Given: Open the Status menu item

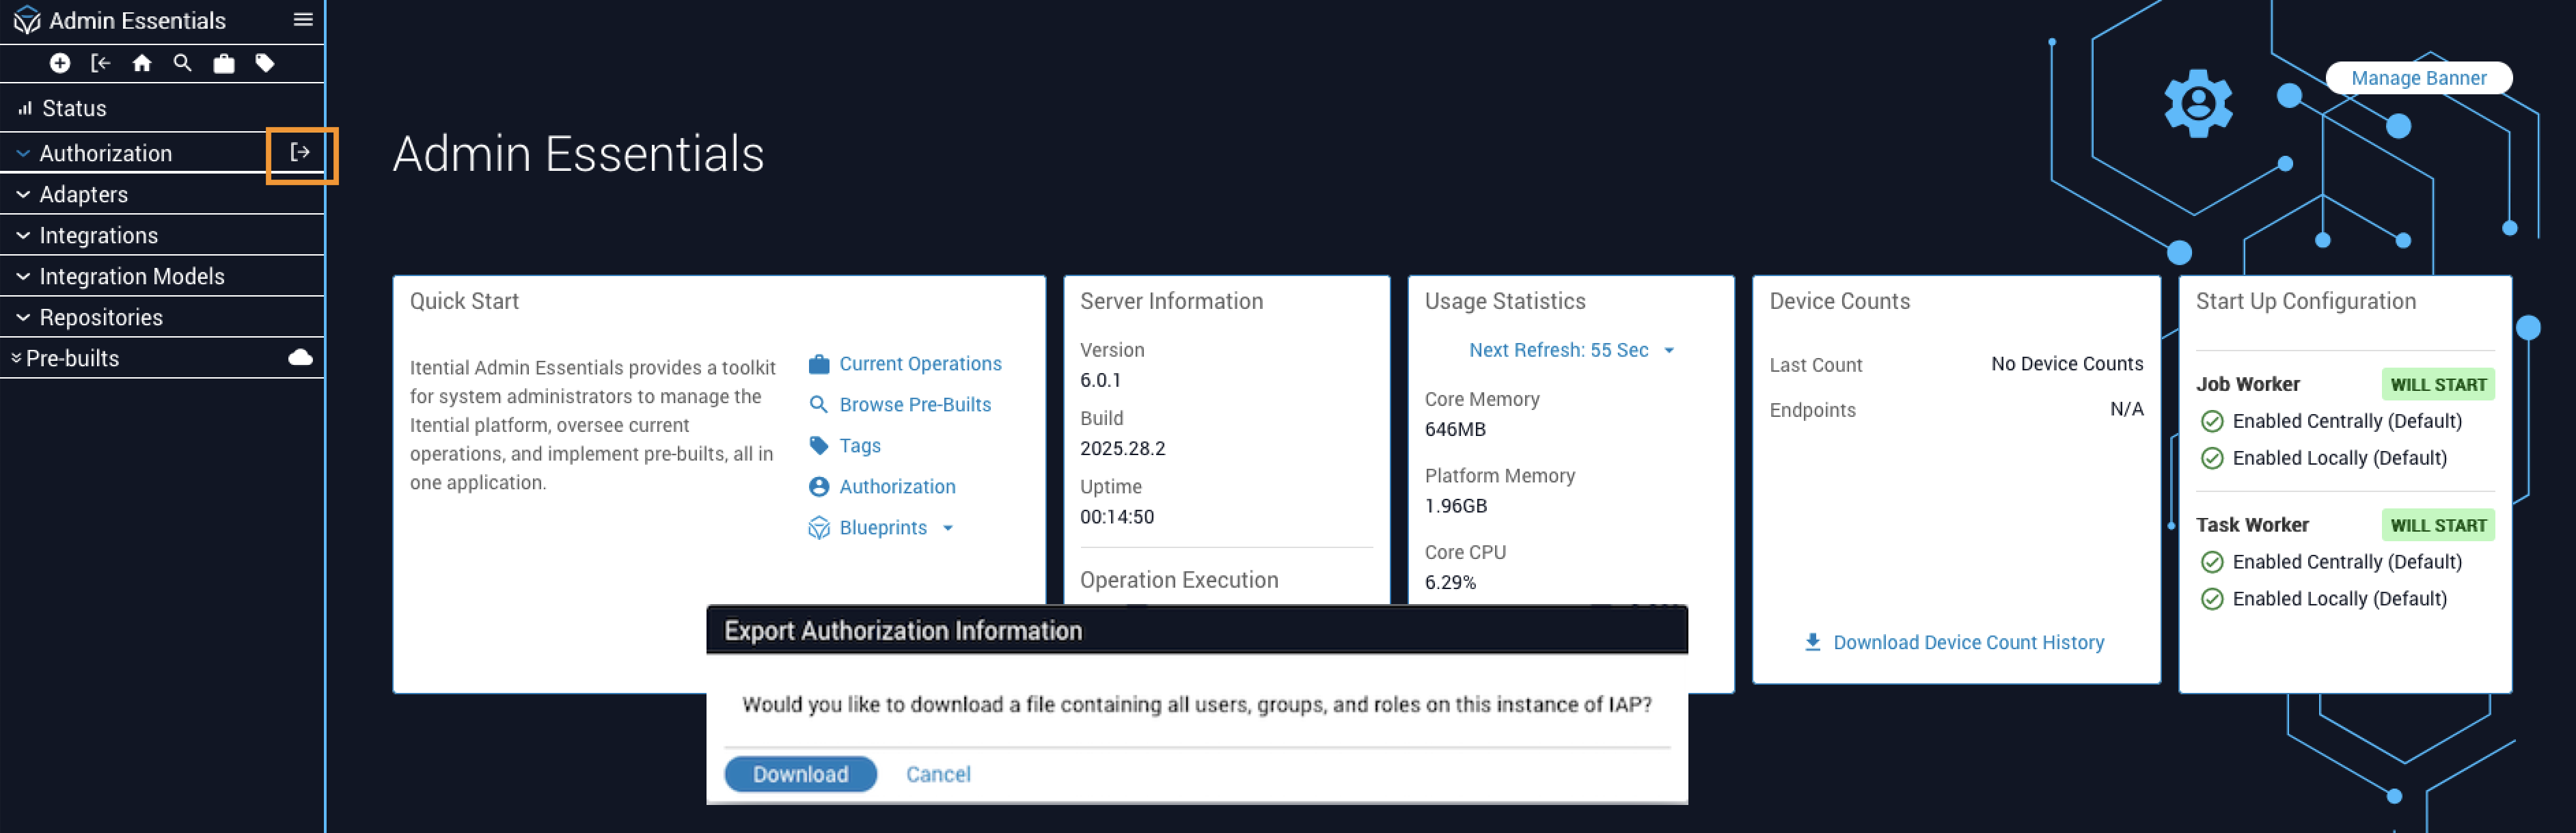Looking at the screenshot, I should tap(74, 108).
